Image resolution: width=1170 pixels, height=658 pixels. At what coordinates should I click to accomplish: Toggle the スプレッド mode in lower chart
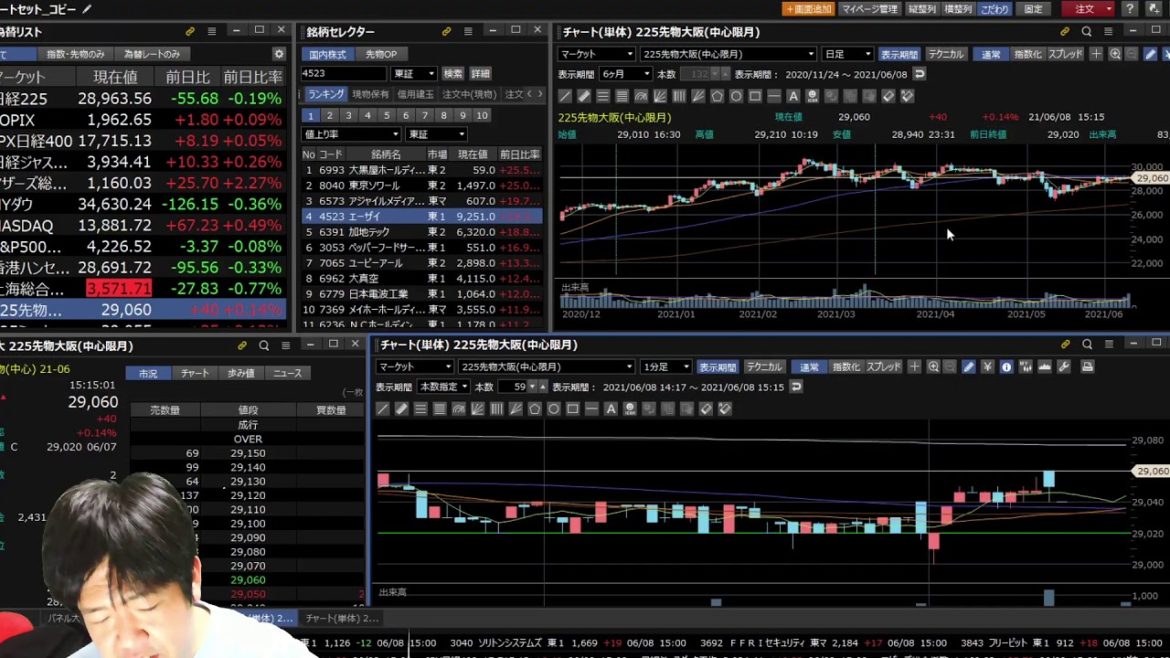coord(883,367)
